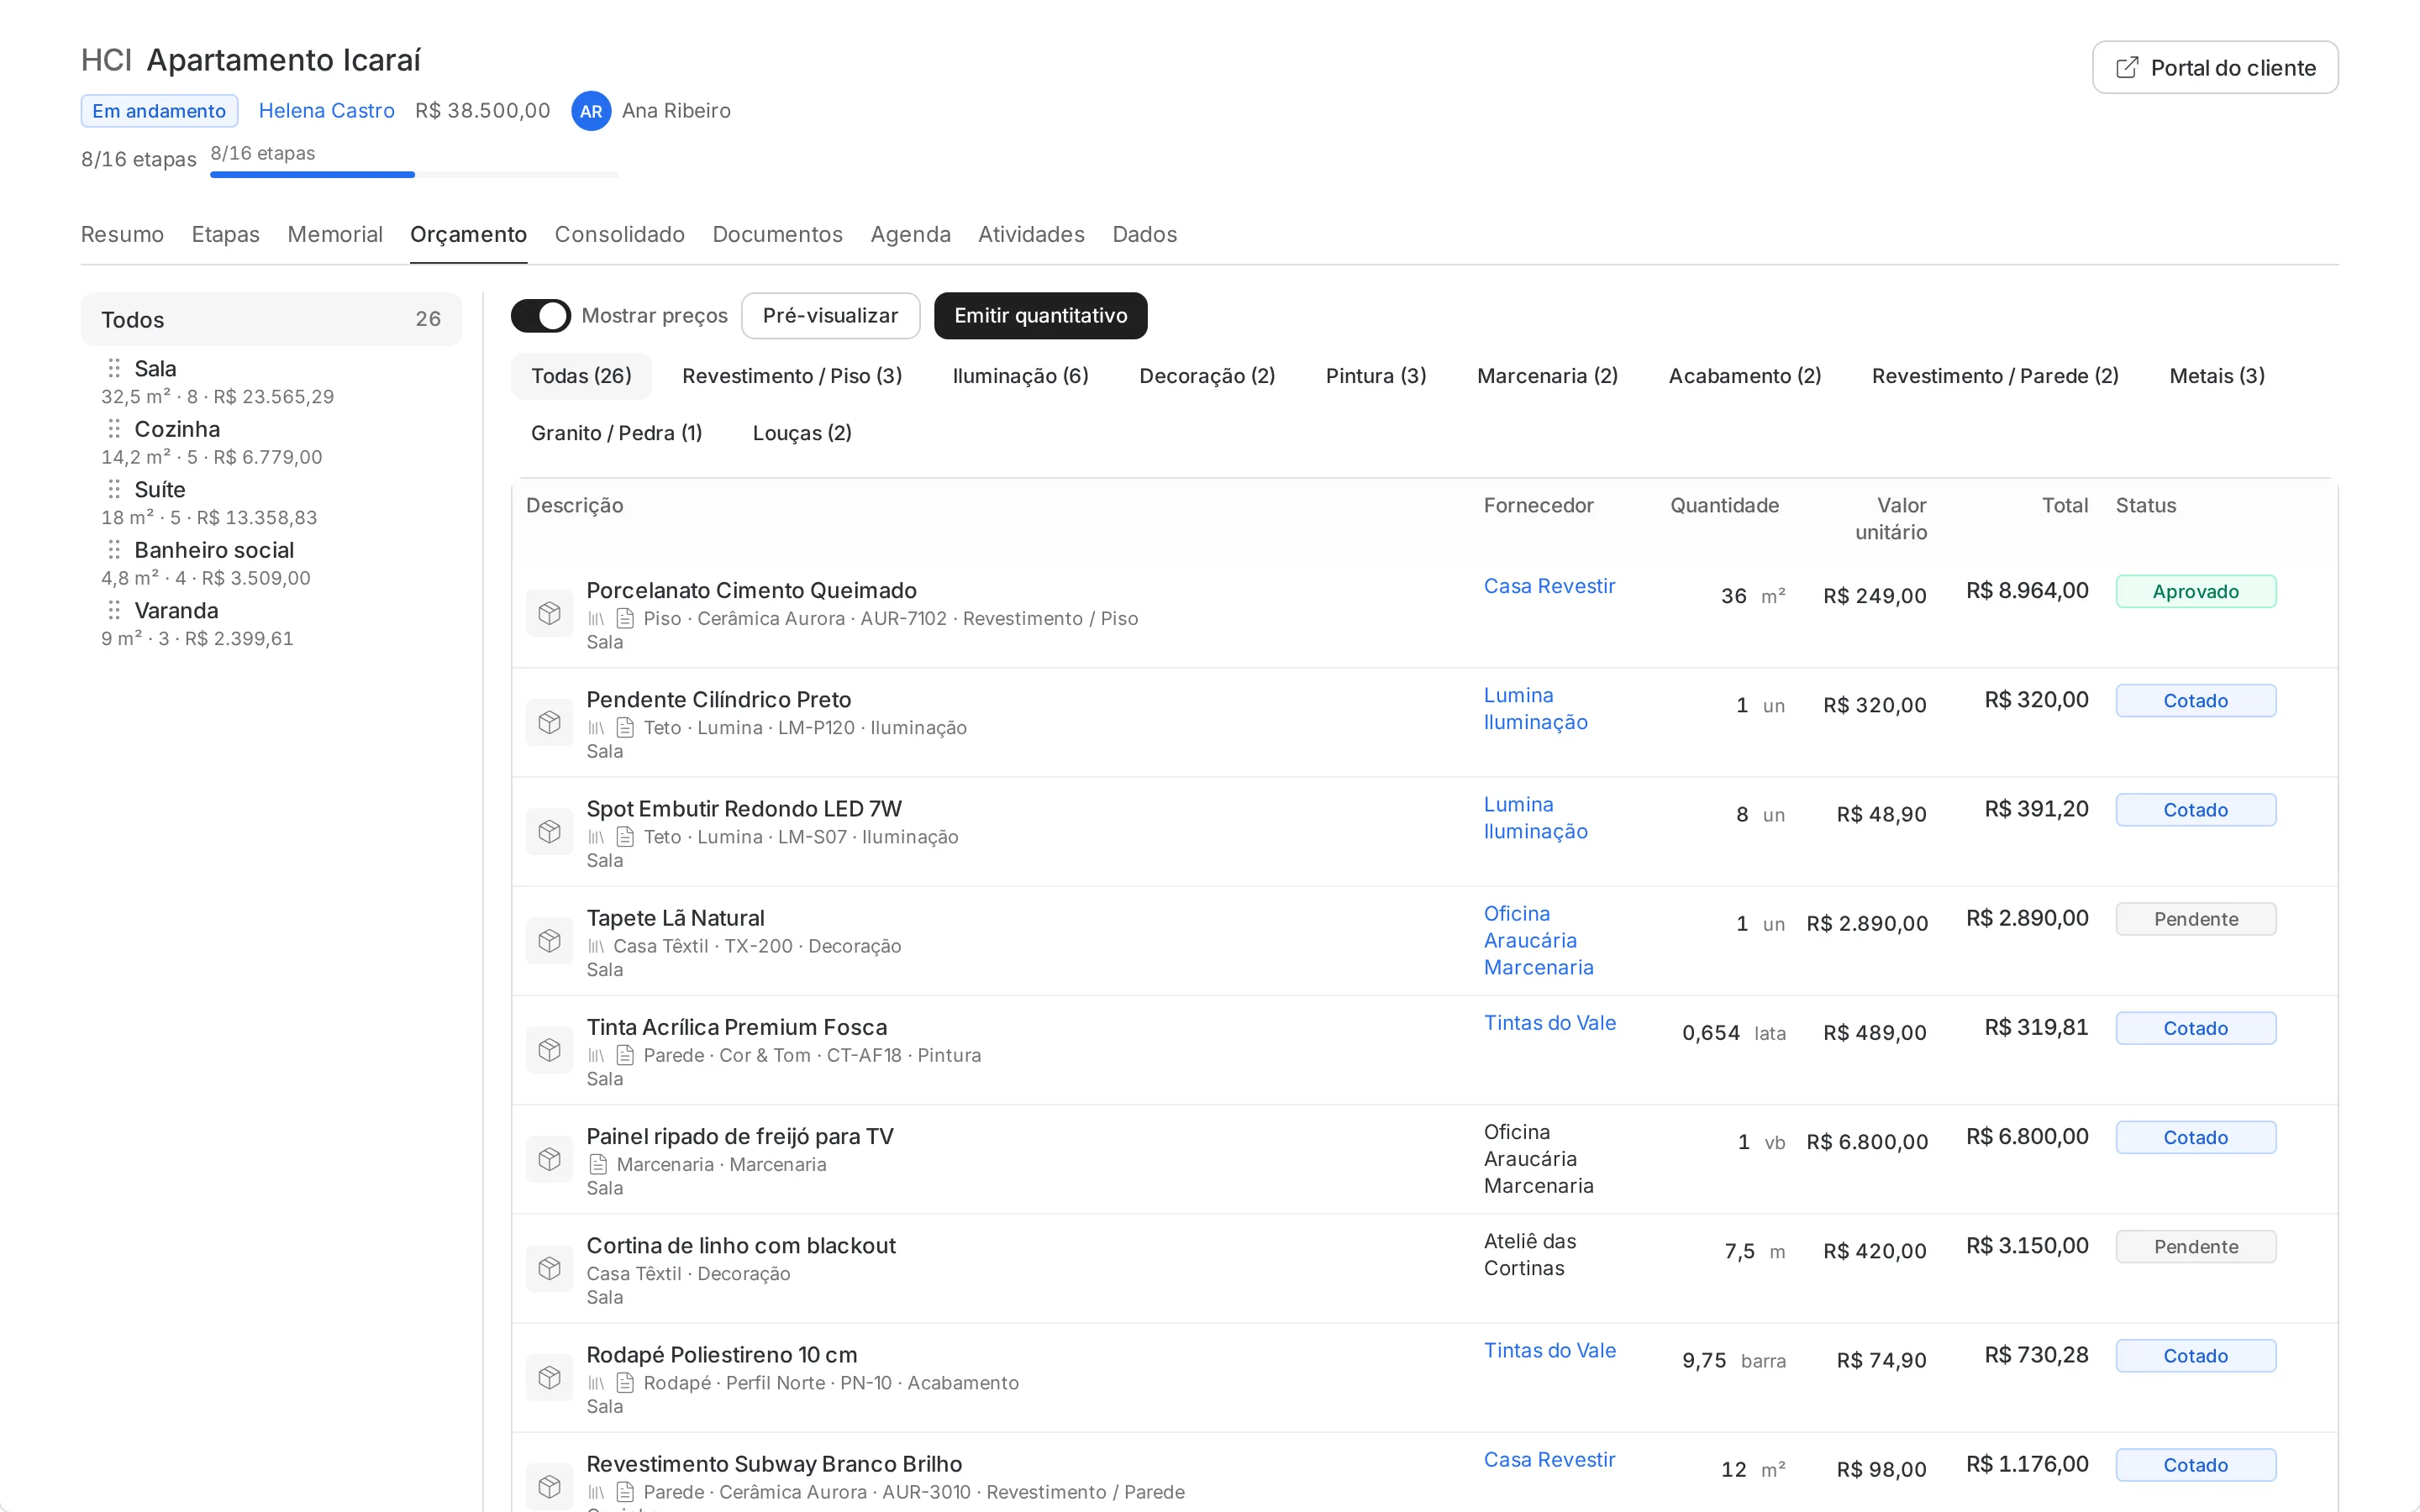The width and height of the screenshot is (2420, 1512).
Task: Click the Em andamento status badge
Action: click(x=159, y=111)
